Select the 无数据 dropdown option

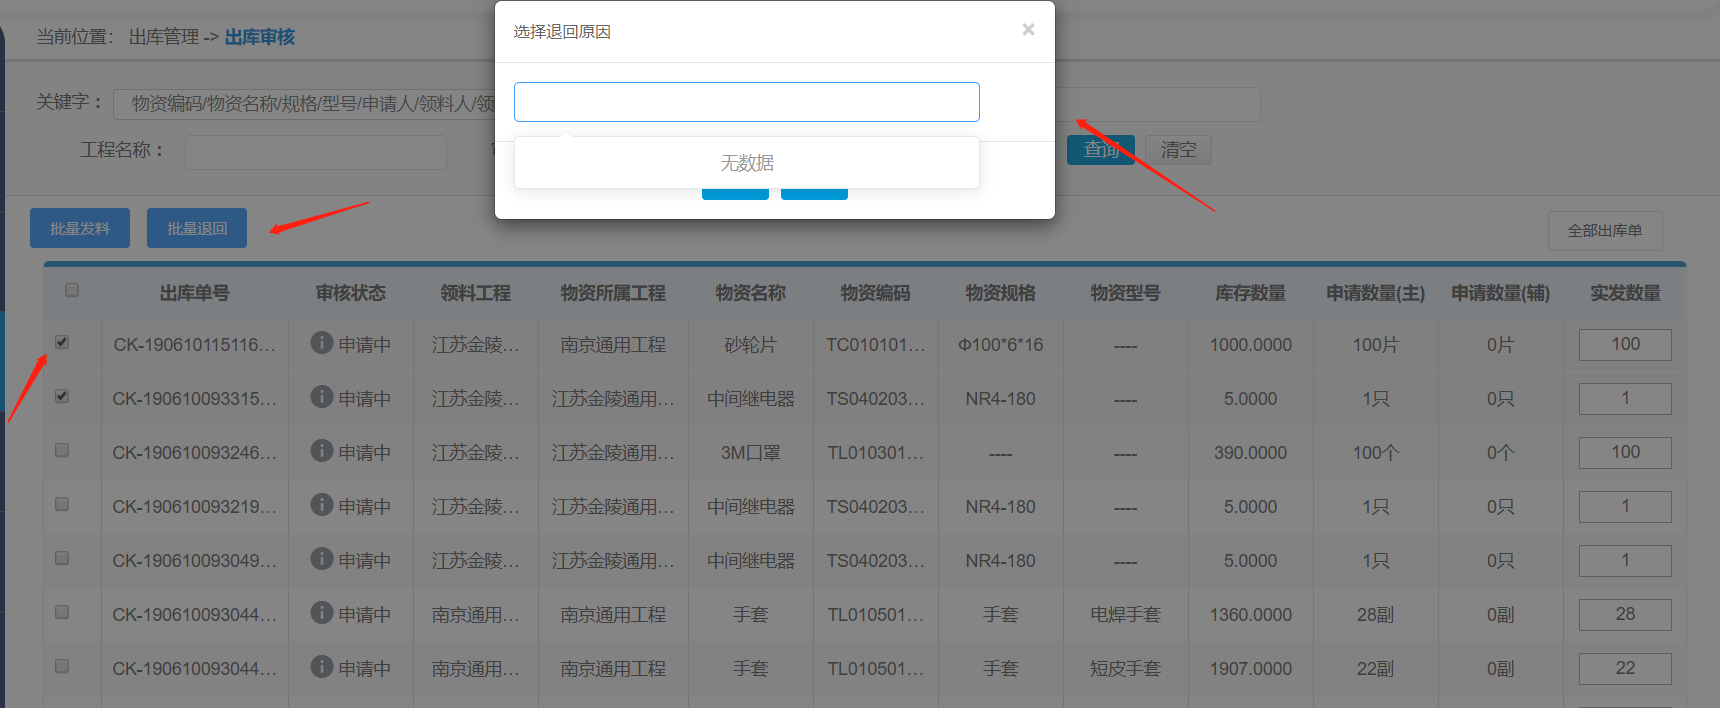[746, 163]
